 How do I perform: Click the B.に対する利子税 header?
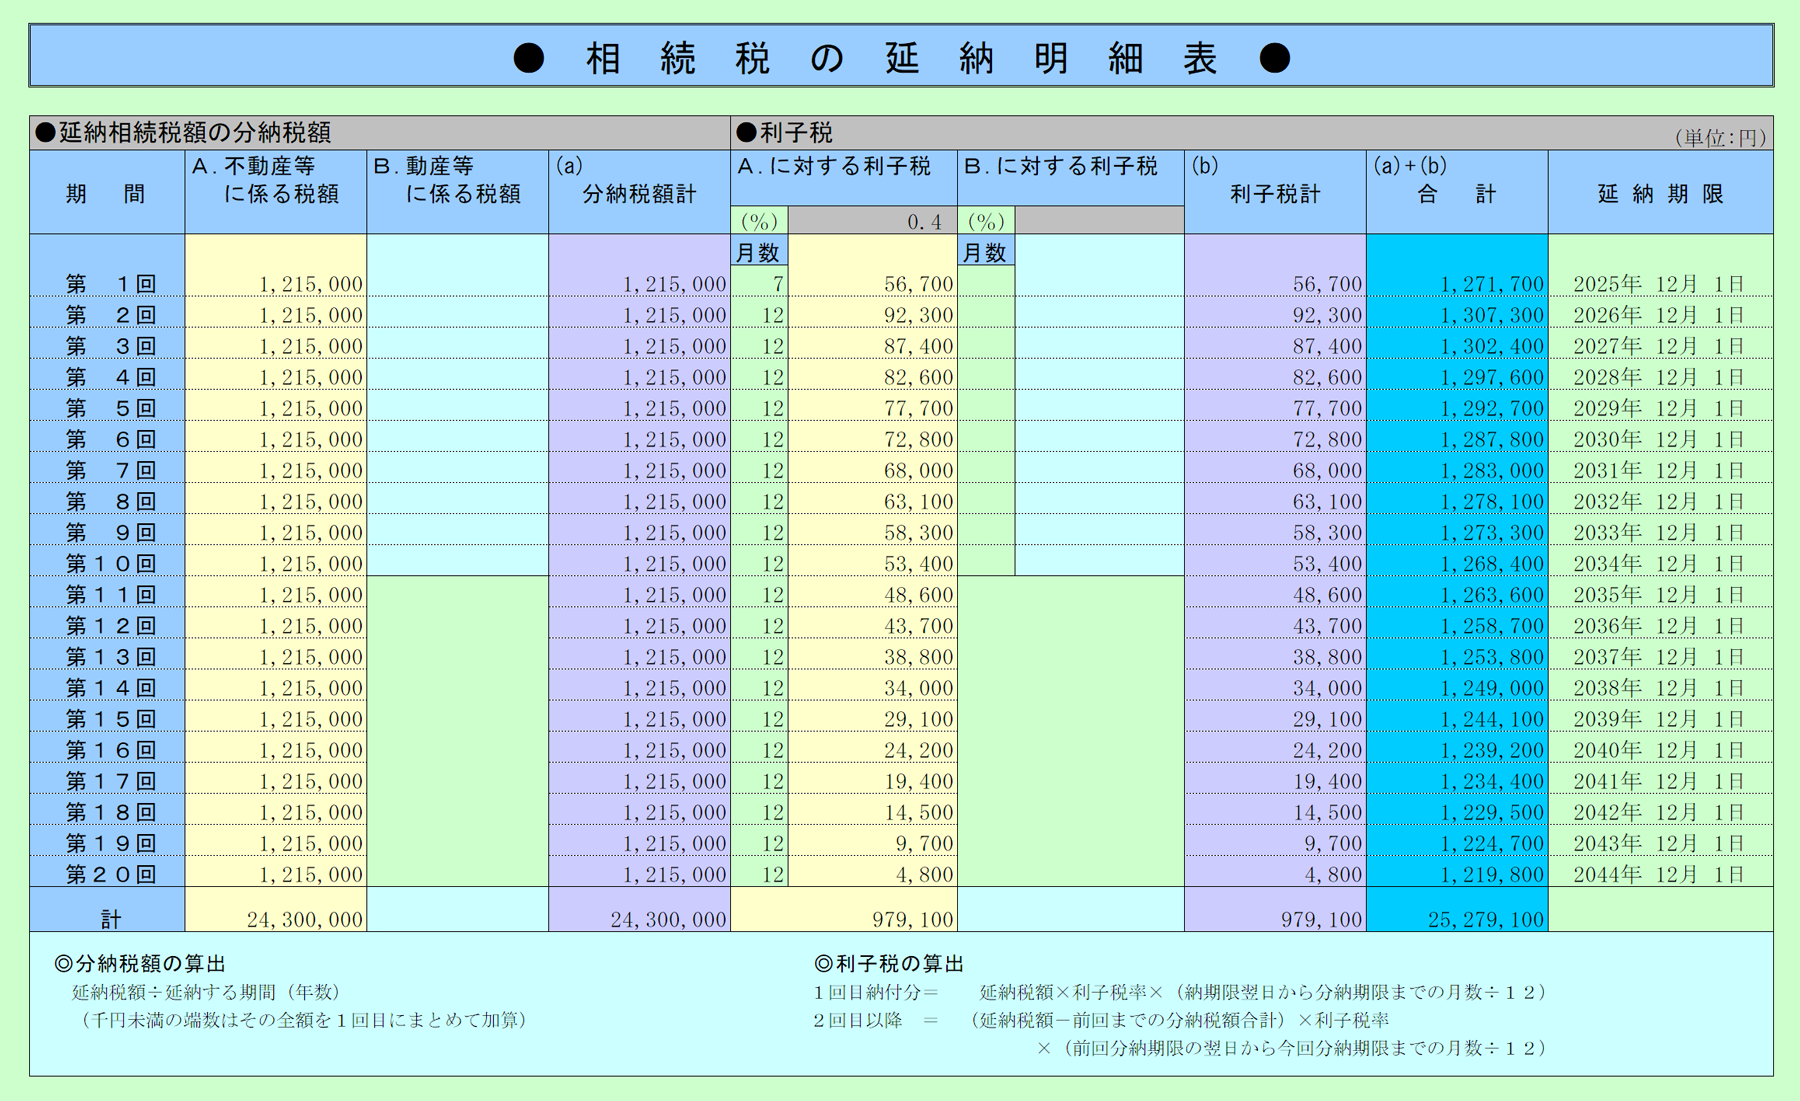1071,178
